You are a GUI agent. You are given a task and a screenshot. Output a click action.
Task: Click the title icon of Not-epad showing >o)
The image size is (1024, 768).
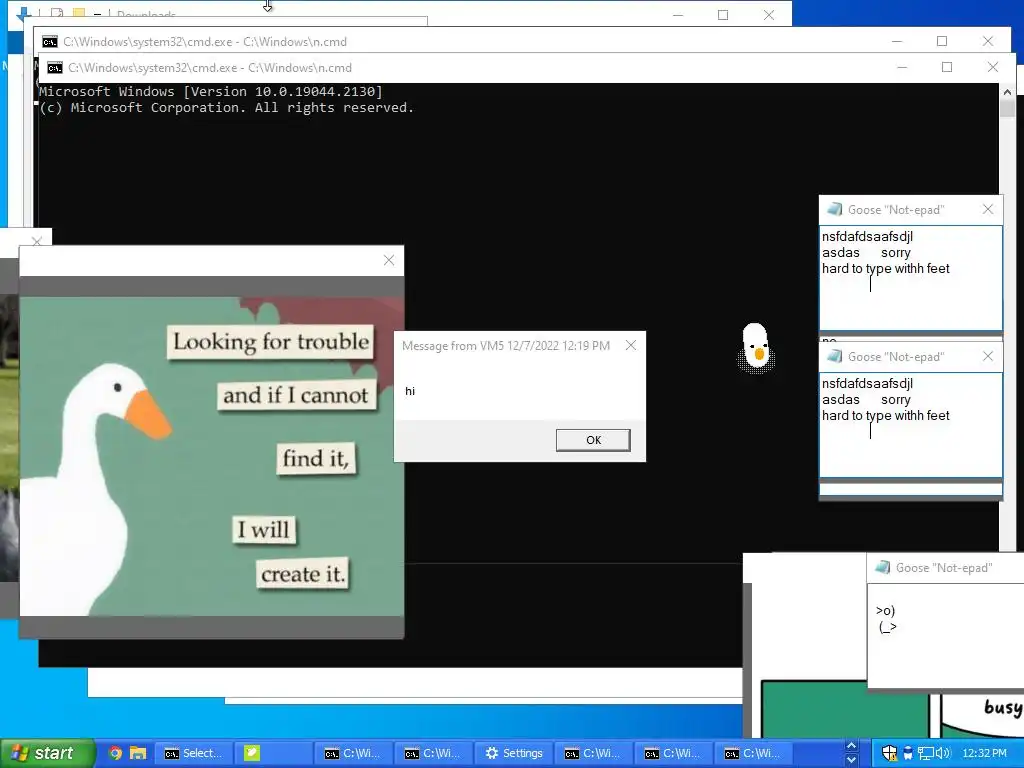[882, 568]
